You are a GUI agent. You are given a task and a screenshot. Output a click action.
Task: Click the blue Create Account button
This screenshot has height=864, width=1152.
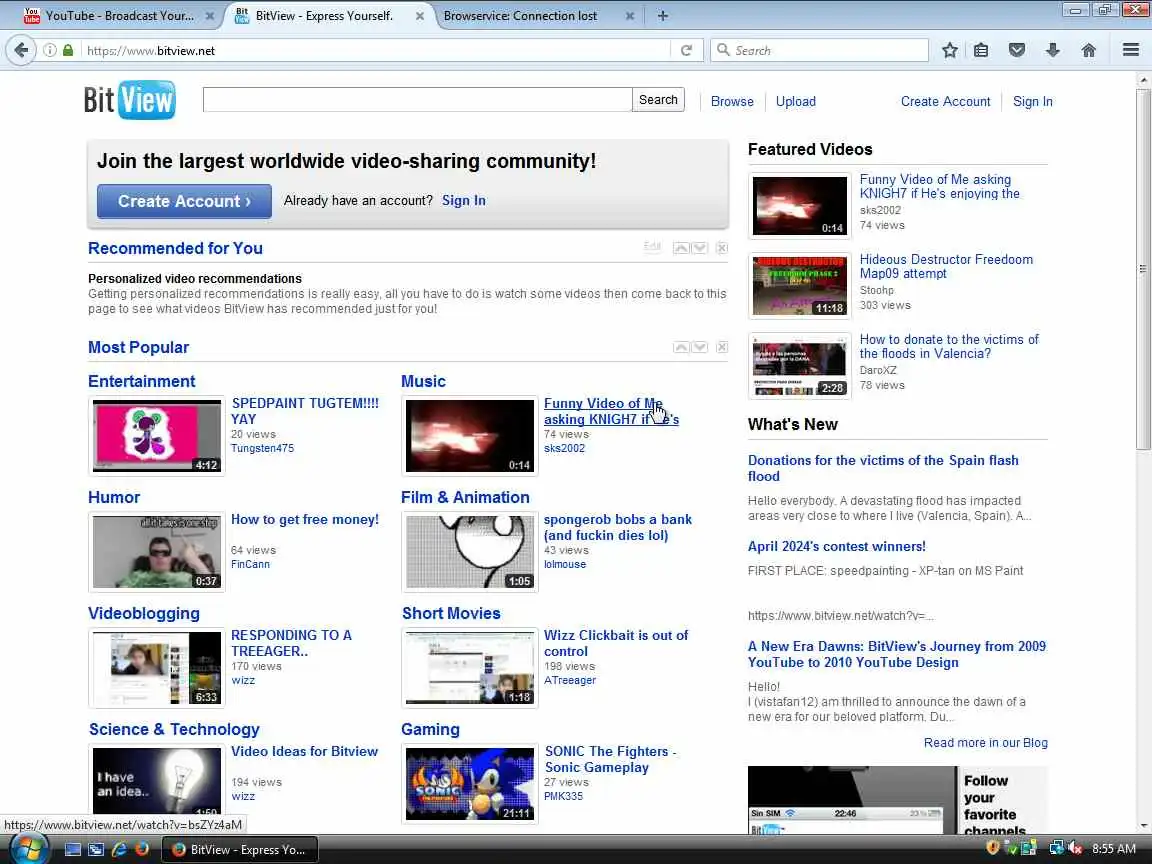184,201
